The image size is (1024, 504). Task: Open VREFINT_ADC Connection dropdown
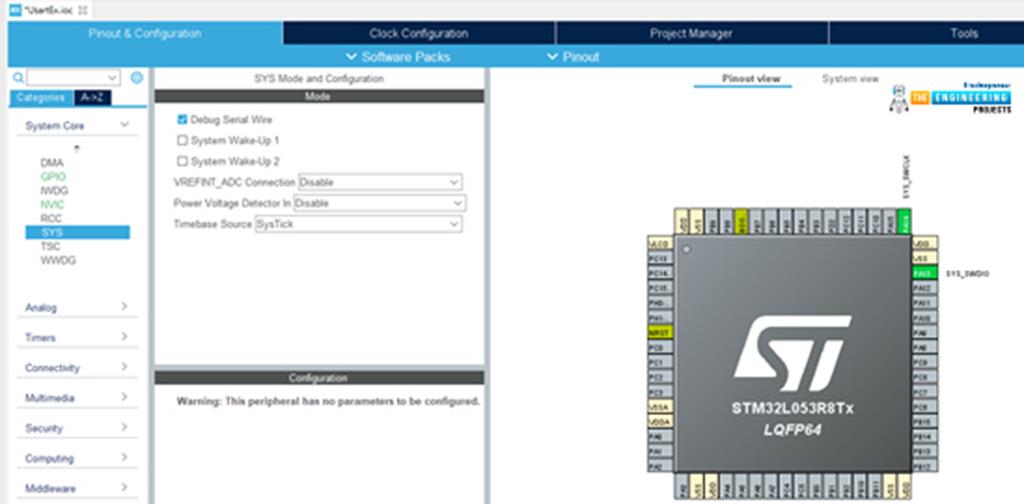pyautogui.click(x=380, y=183)
